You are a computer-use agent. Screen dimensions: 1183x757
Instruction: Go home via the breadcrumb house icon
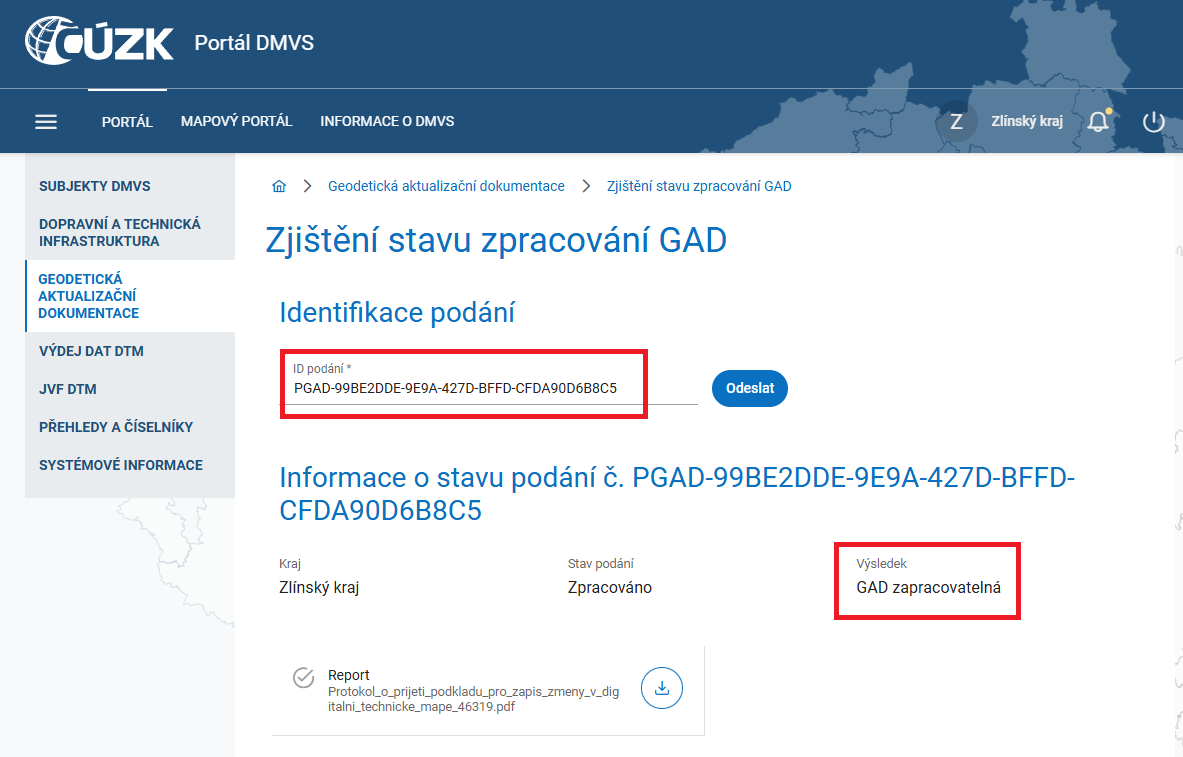pos(279,185)
